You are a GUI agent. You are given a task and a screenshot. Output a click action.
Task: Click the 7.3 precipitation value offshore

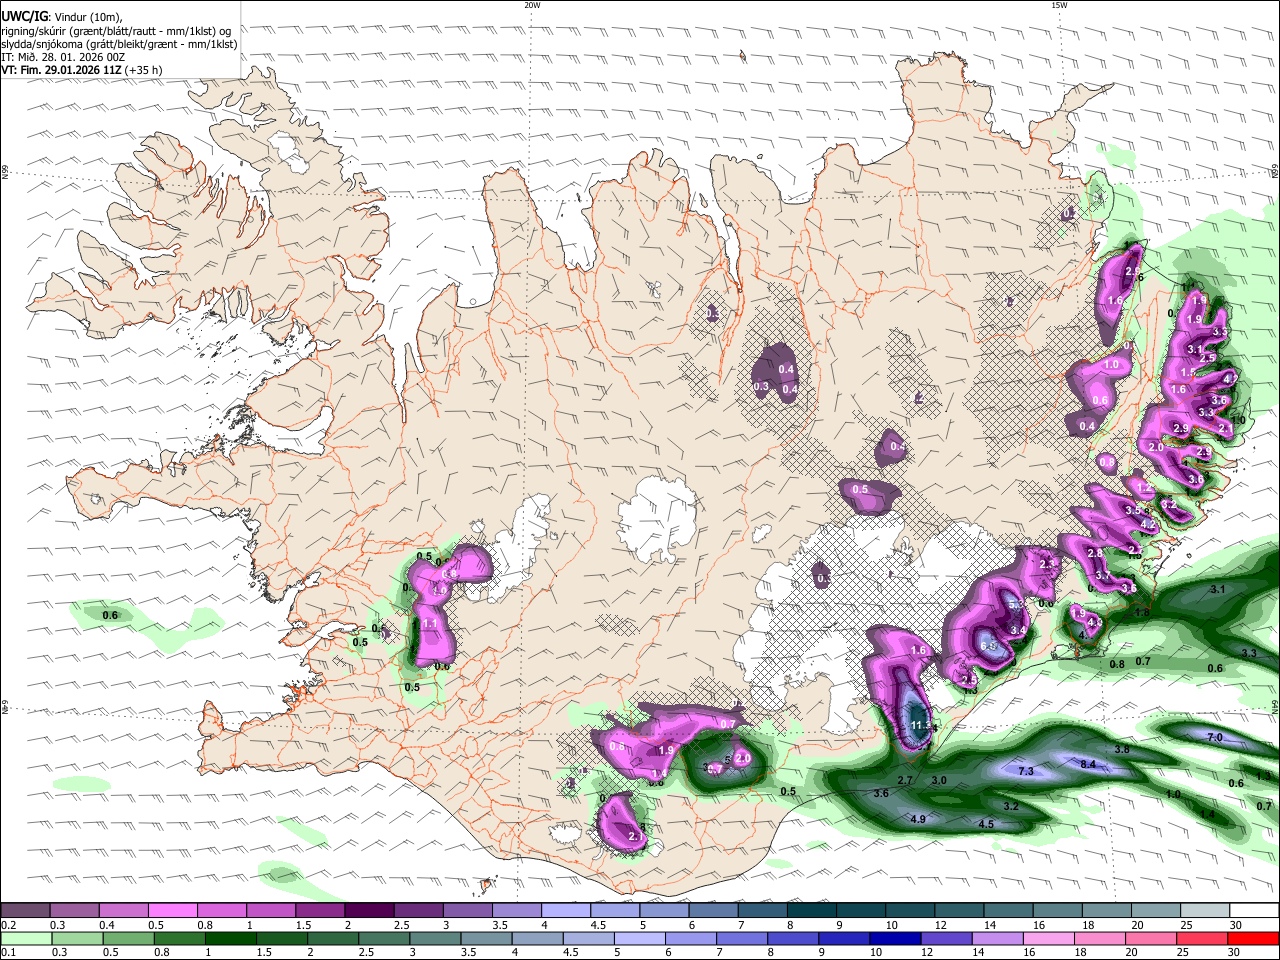coord(1026,771)
